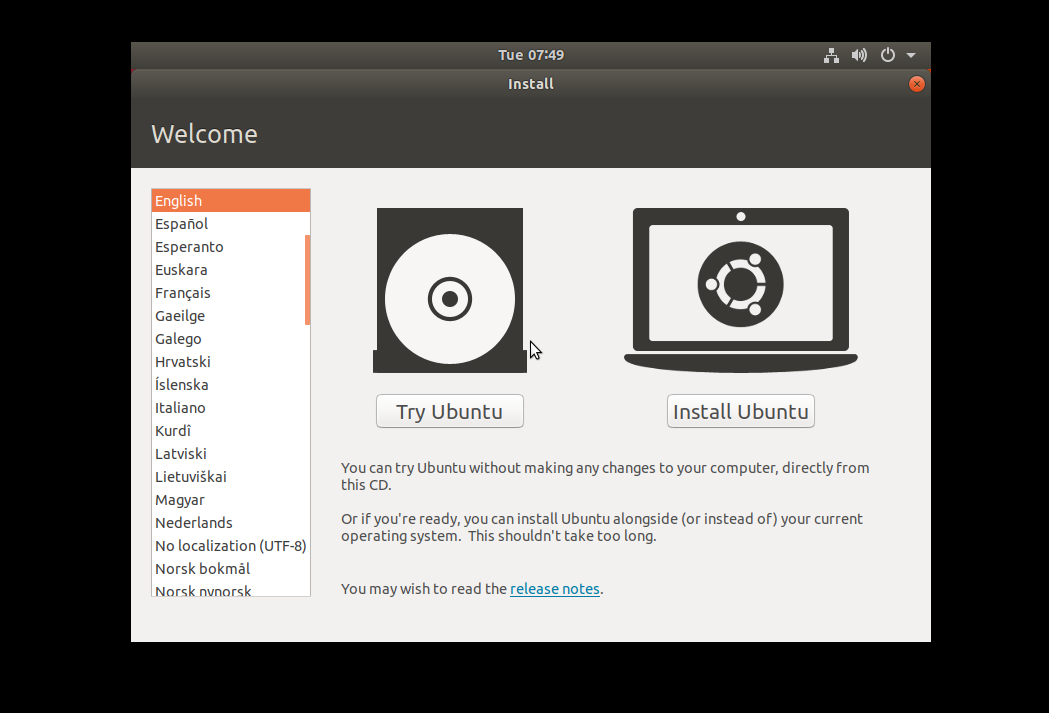This screenshot has height=713, width=1049.
Task: Click the volume speaker icon
Action: (x=859, y=56)
